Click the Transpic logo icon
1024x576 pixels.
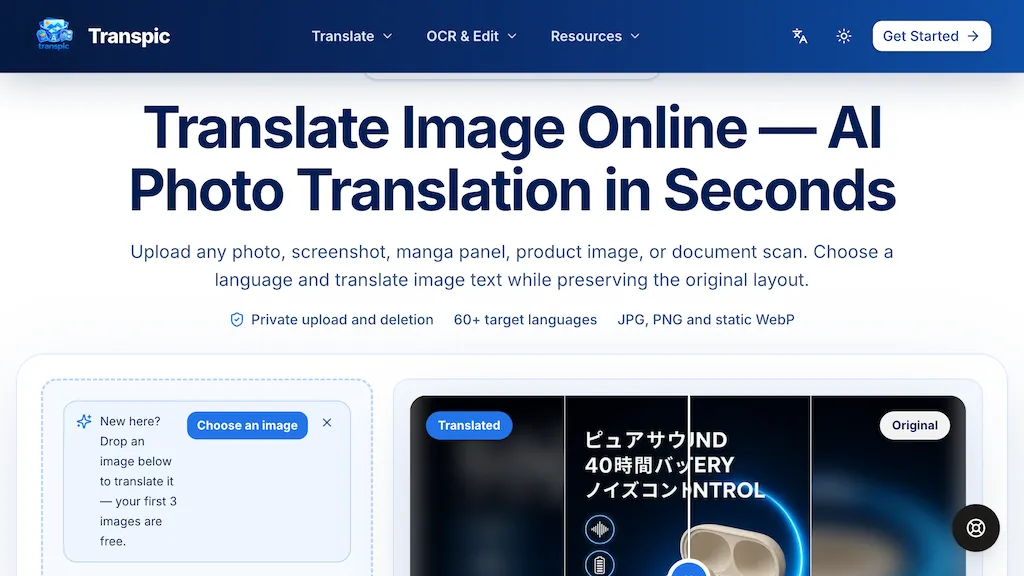[54, 35]
